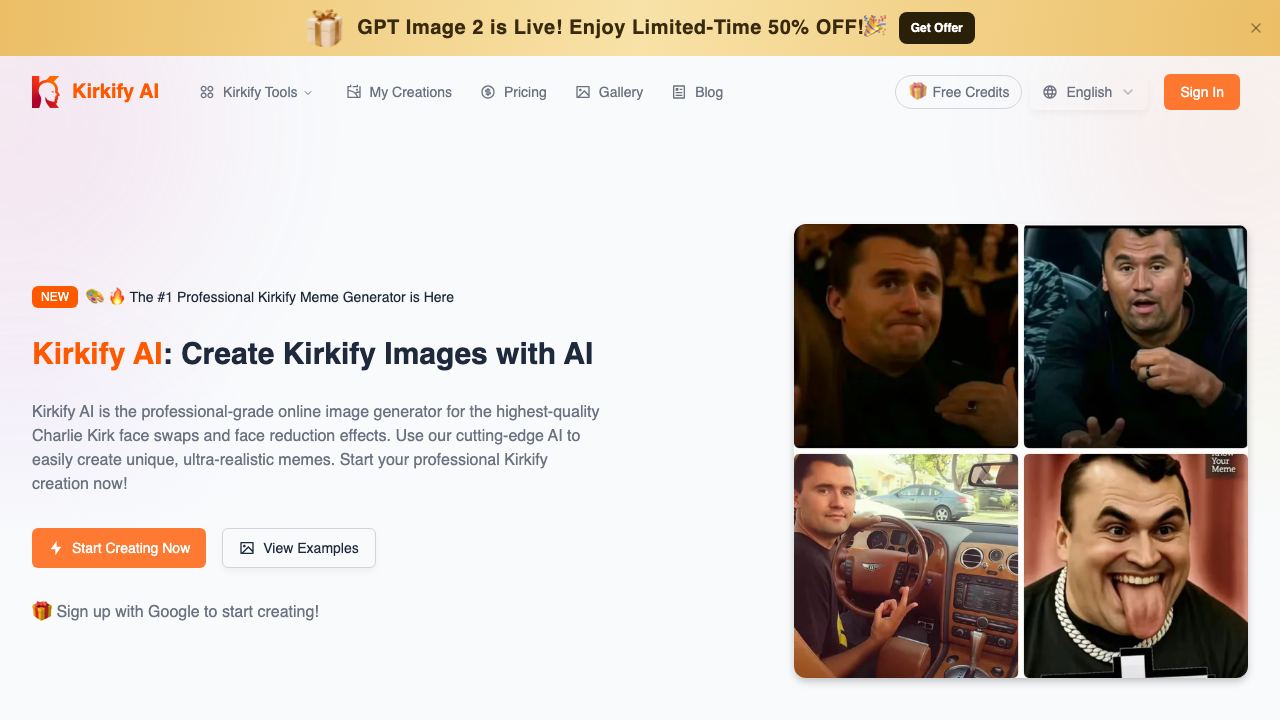Click the gift emoji near sign-up text
Image resolution: width=1280 pixels, height=720 pixels.
(x=42, y=611)
